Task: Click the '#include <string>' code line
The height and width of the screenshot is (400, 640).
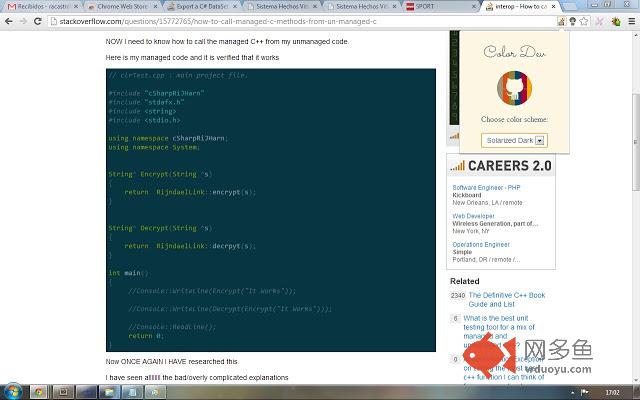Action: point(142,111)
